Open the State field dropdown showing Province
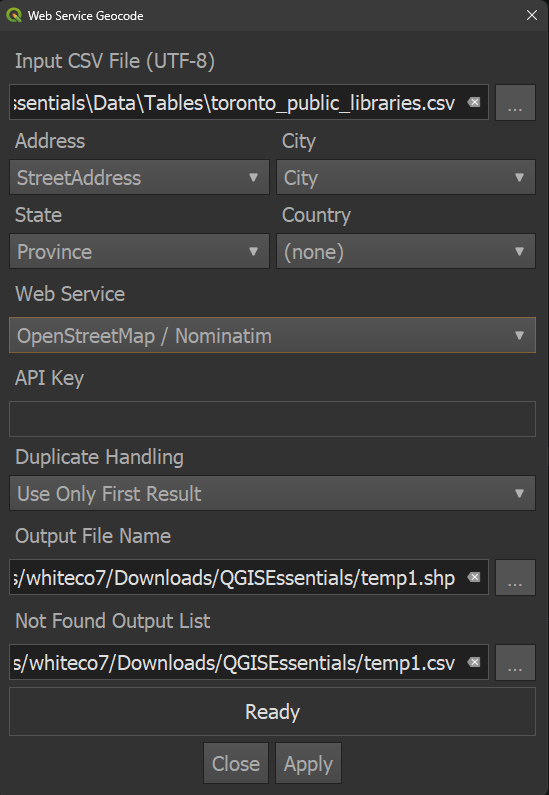 [139, 251]
